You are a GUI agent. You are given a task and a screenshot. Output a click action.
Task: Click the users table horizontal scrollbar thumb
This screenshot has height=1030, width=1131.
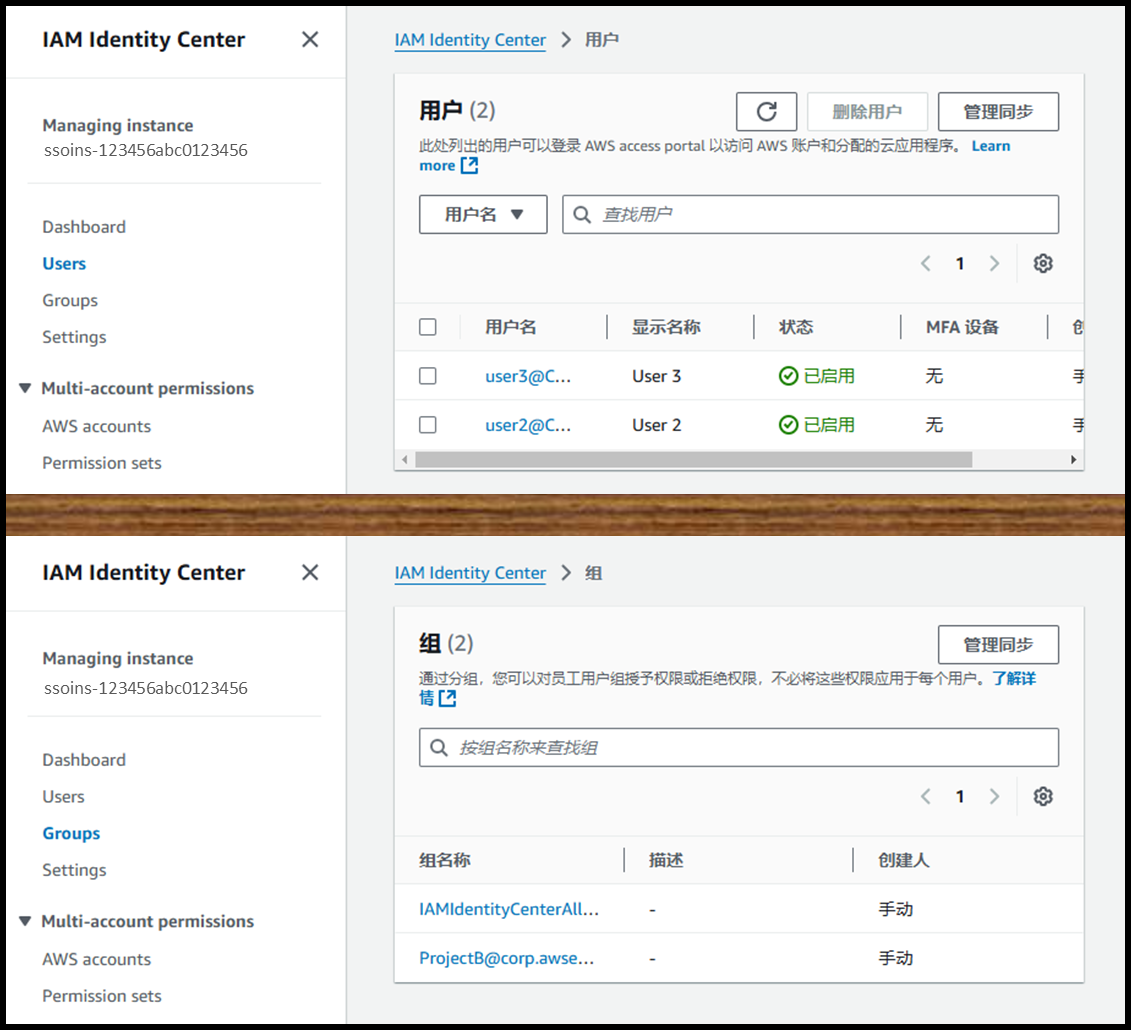click(694, 459)
